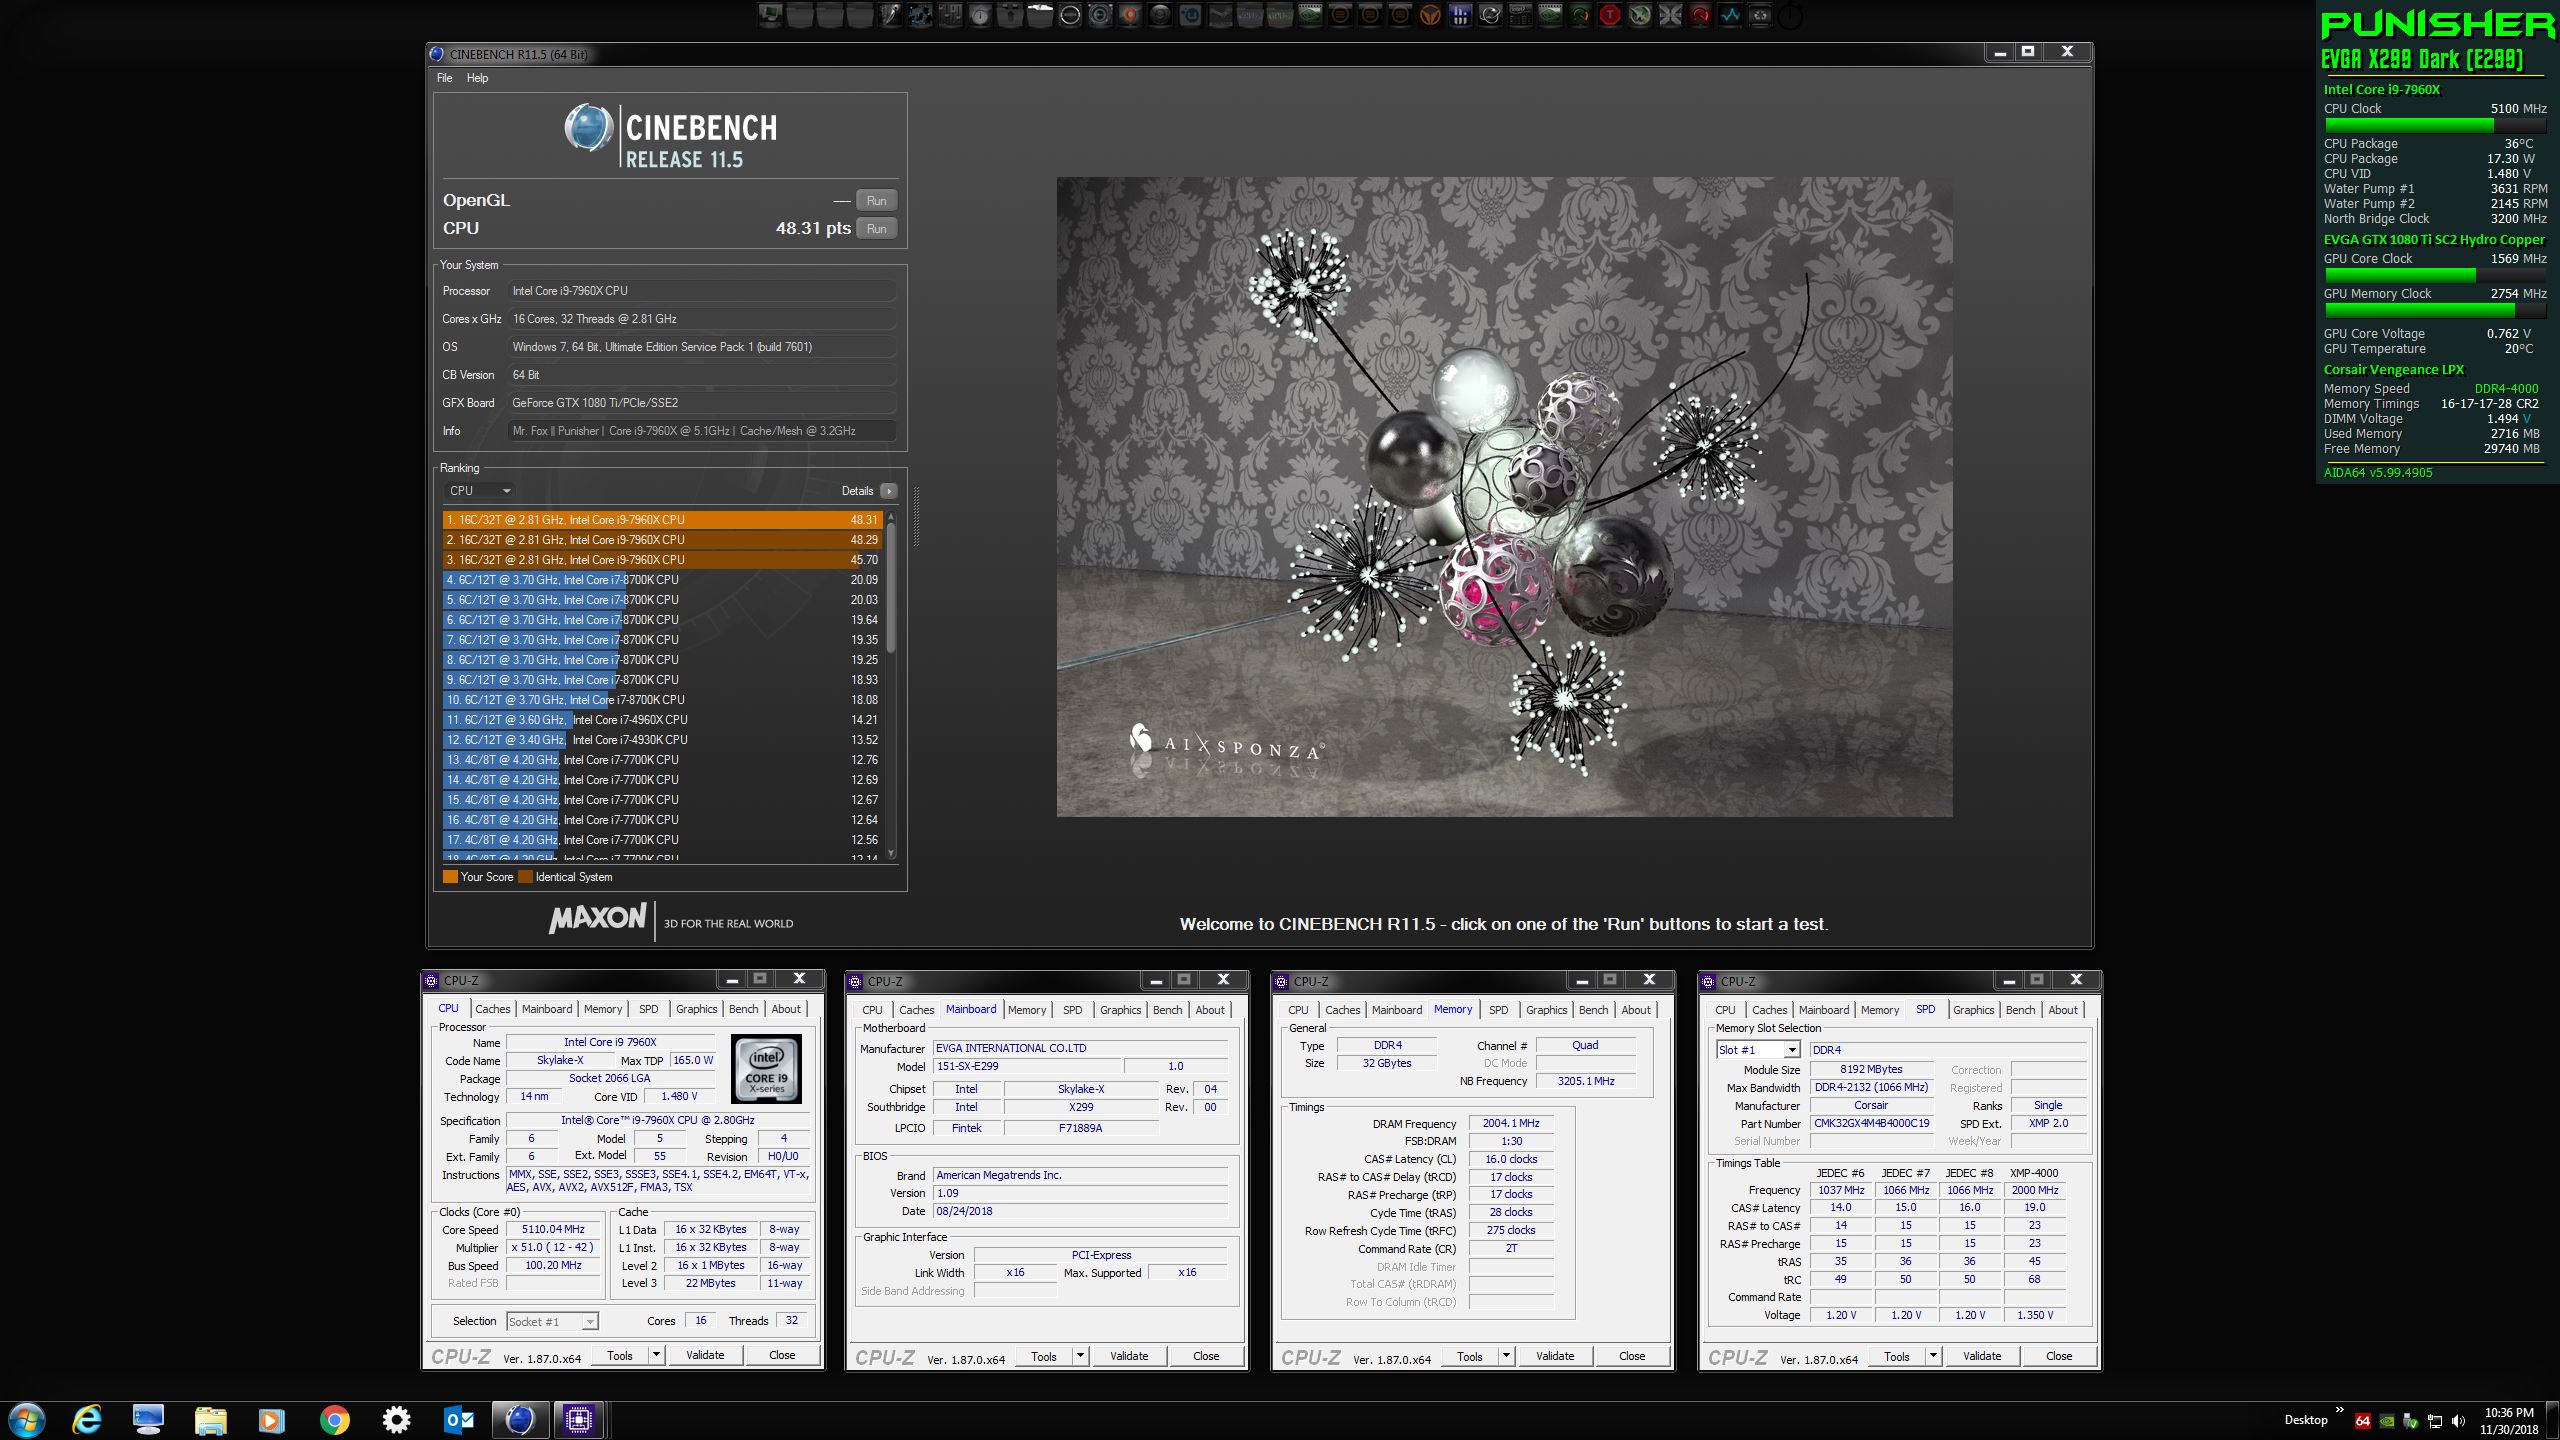This screenshot has height=1440, width=2560.
Task: Open Windows Explorer folder icon on taskbar
Action: (210, 1420)
